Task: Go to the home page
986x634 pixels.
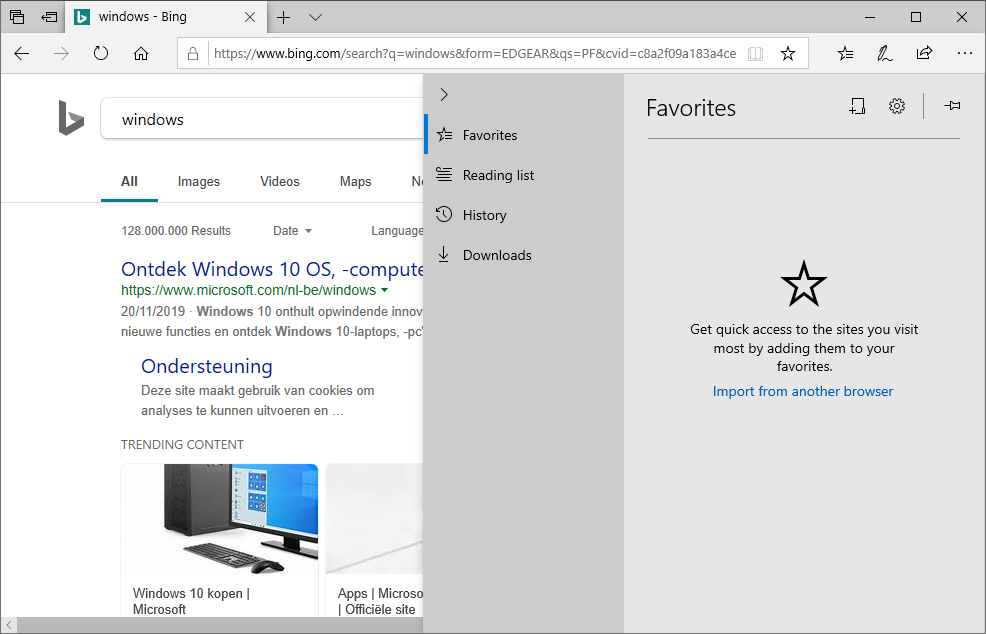Action: click(x=141, y=53)
